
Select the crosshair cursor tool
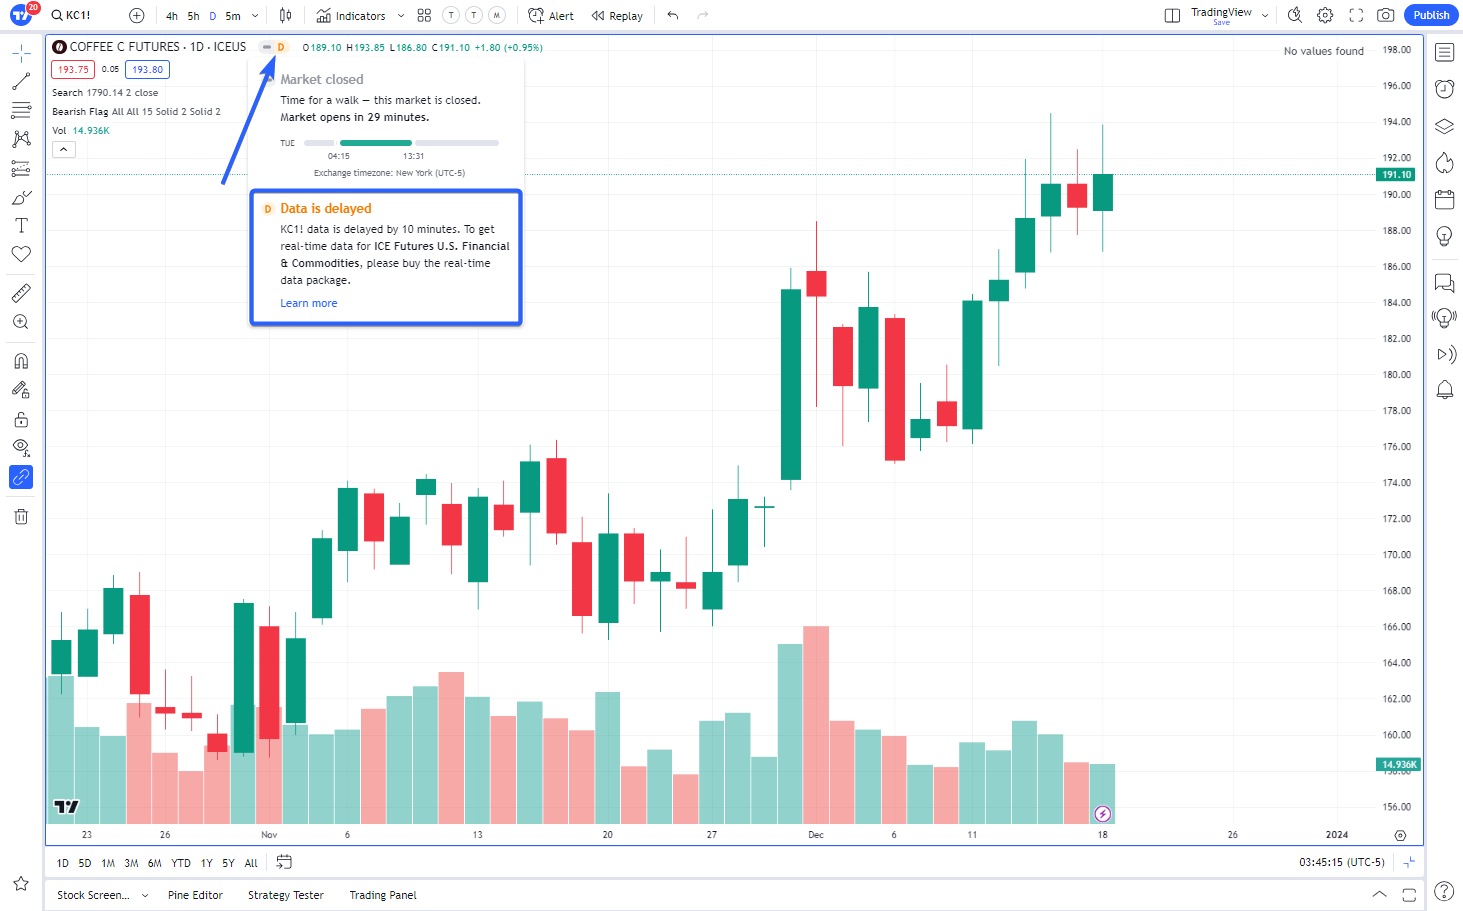coord(21,53)
